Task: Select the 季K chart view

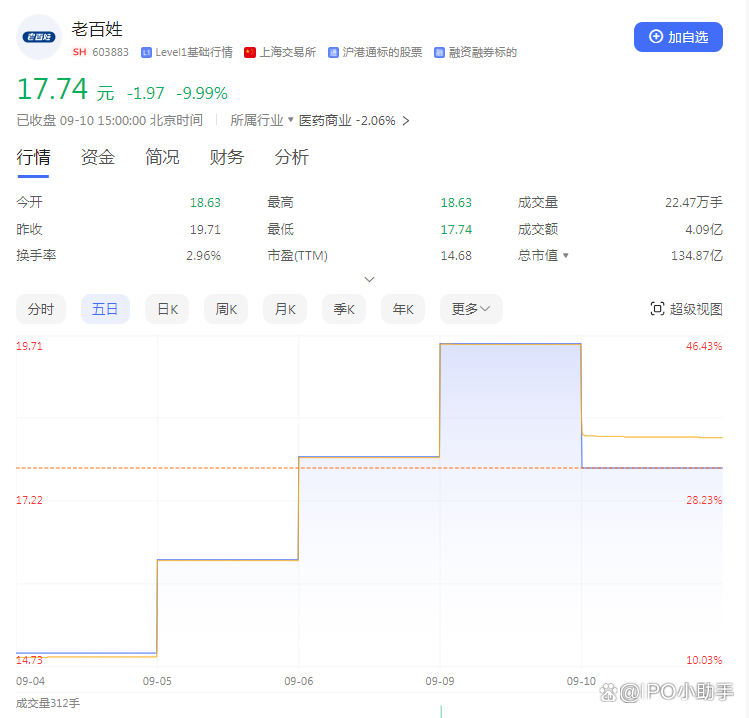Action: point(344,309)
